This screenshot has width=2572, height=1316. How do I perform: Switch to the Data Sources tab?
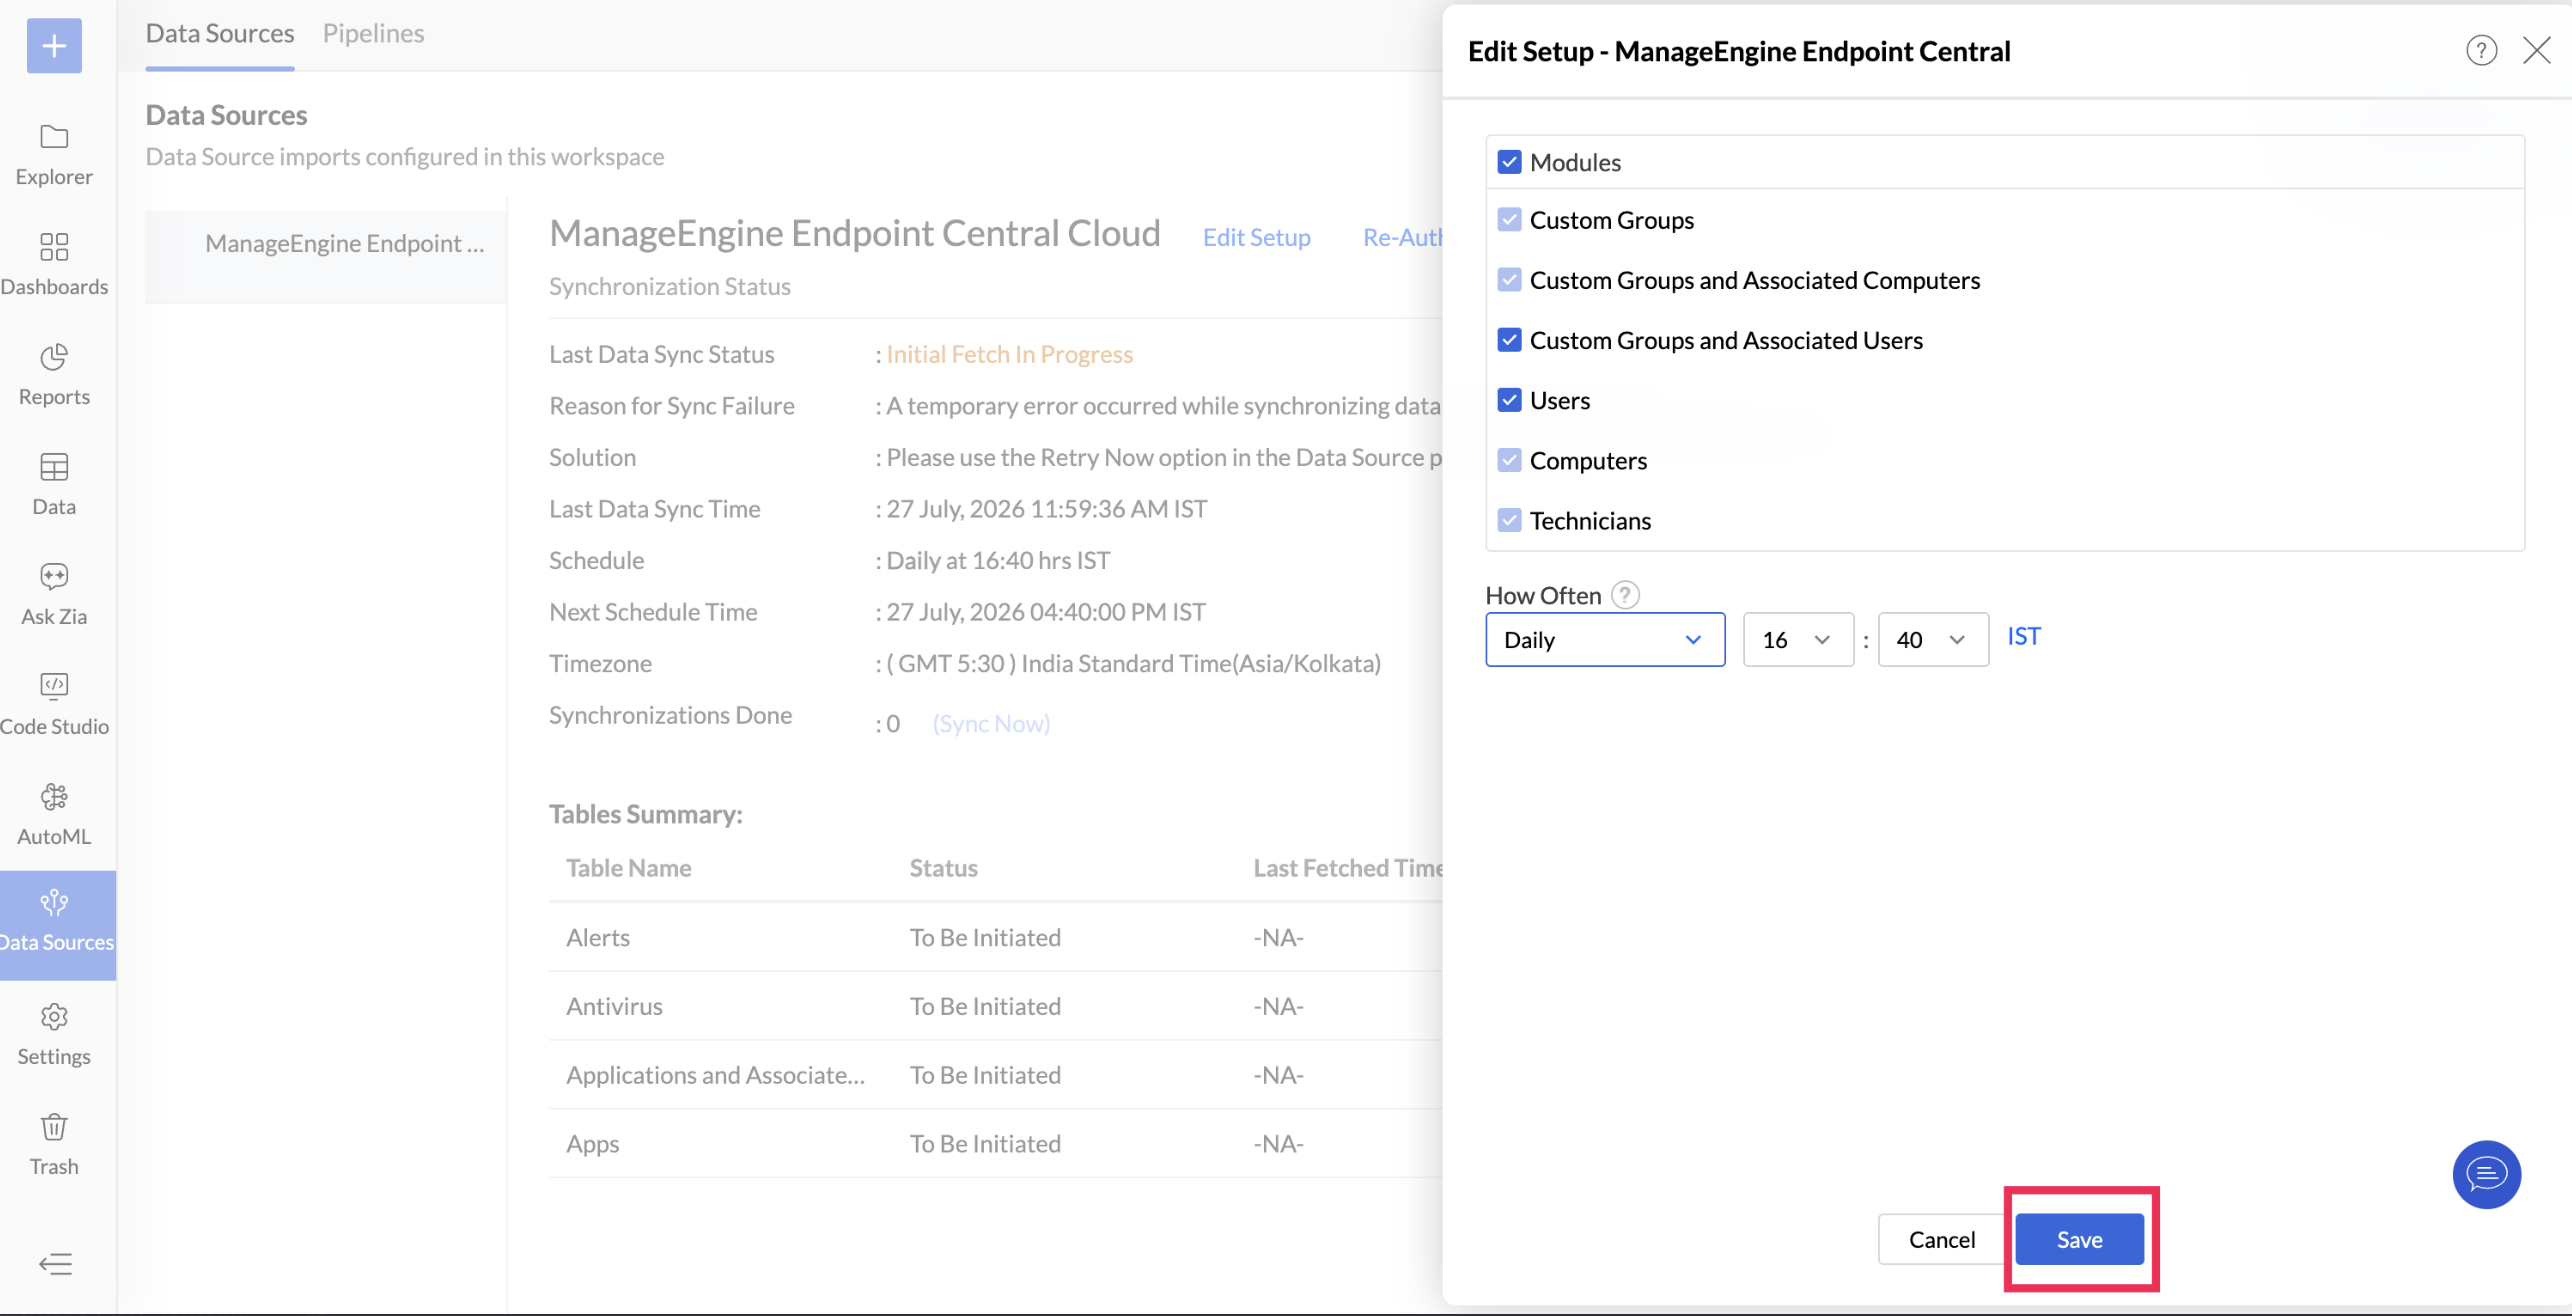(x=220, y=33)
